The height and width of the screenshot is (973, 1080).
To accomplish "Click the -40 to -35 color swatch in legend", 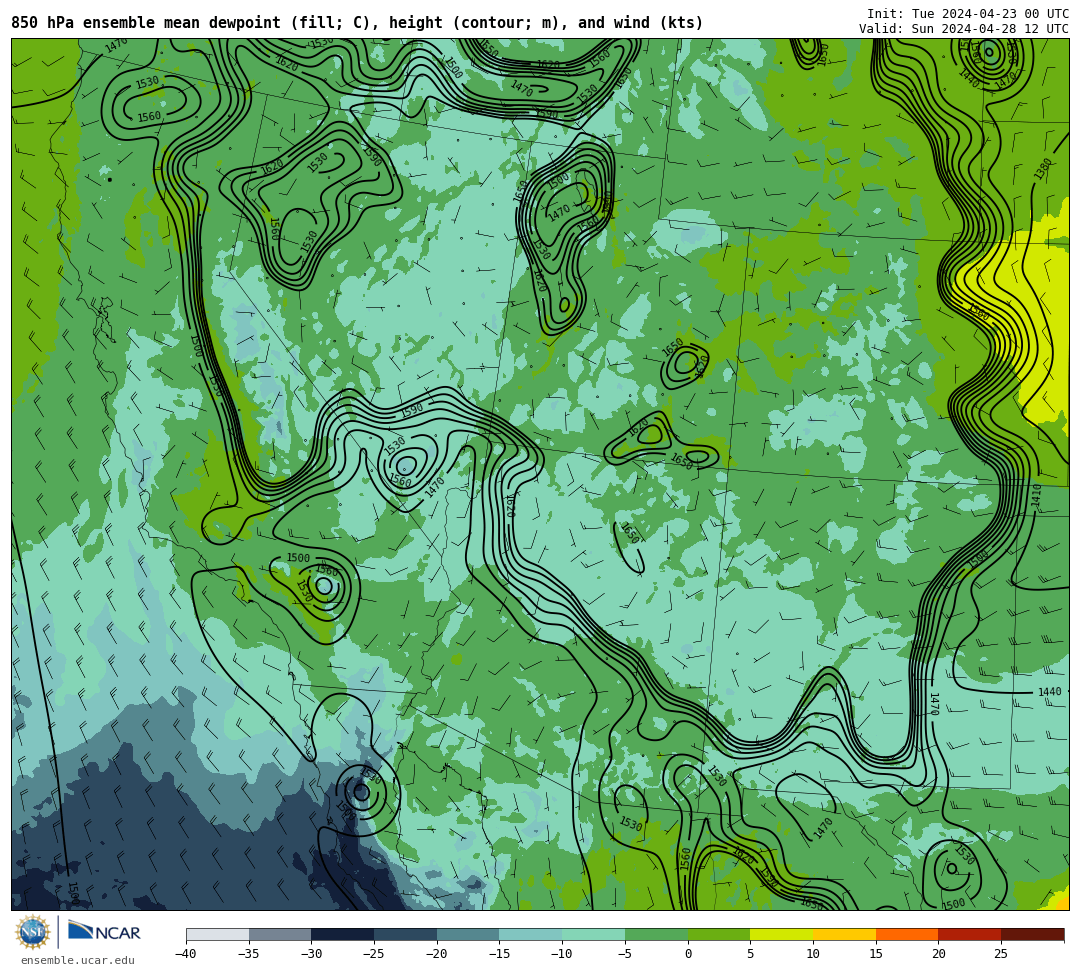I will coord(218,934).
